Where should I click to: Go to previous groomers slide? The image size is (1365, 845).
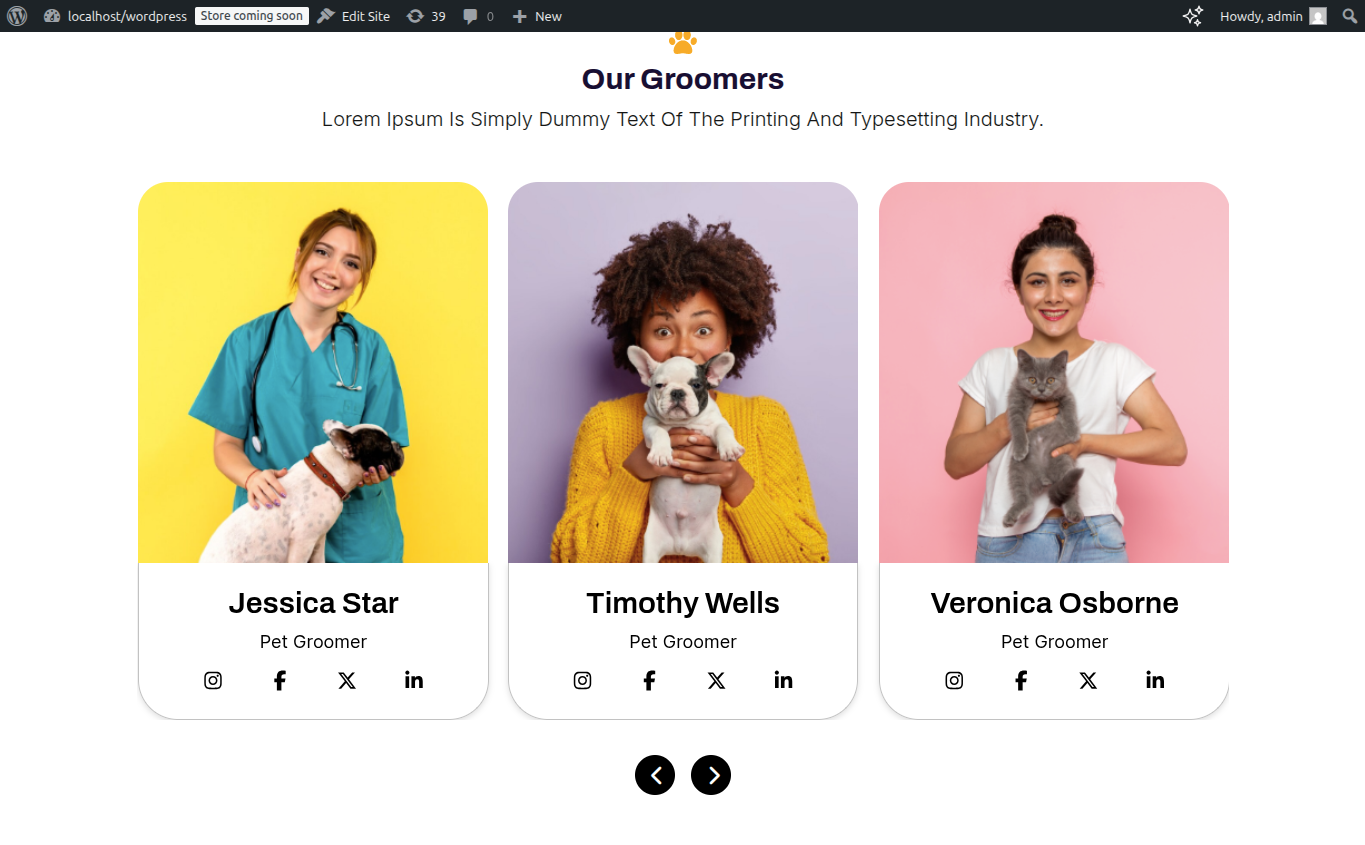655,775
